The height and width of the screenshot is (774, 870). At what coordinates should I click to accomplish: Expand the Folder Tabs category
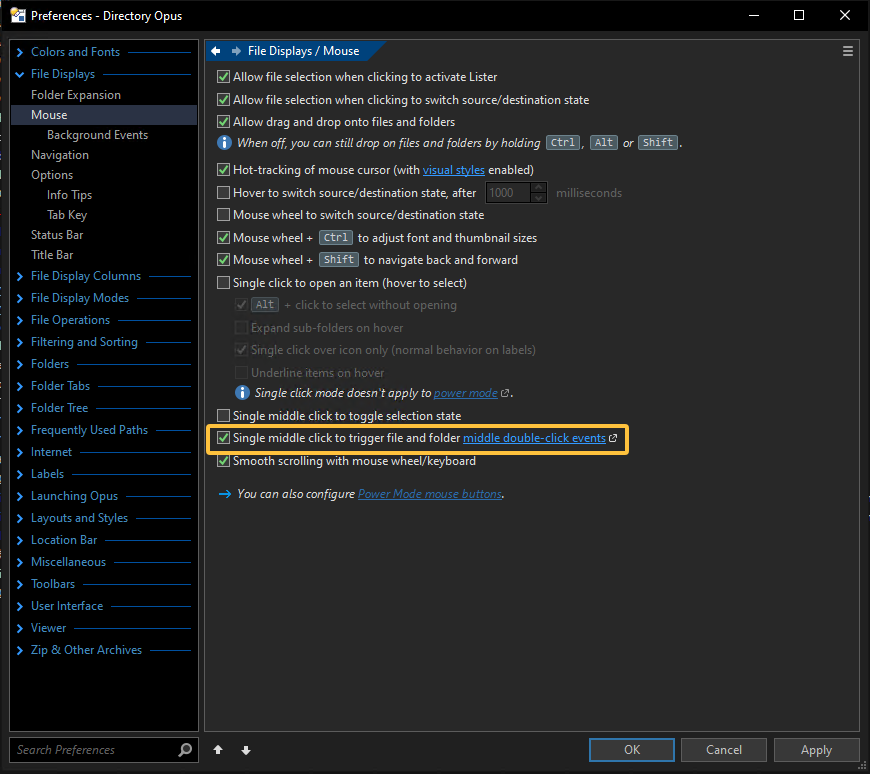[x=20, y=386]
